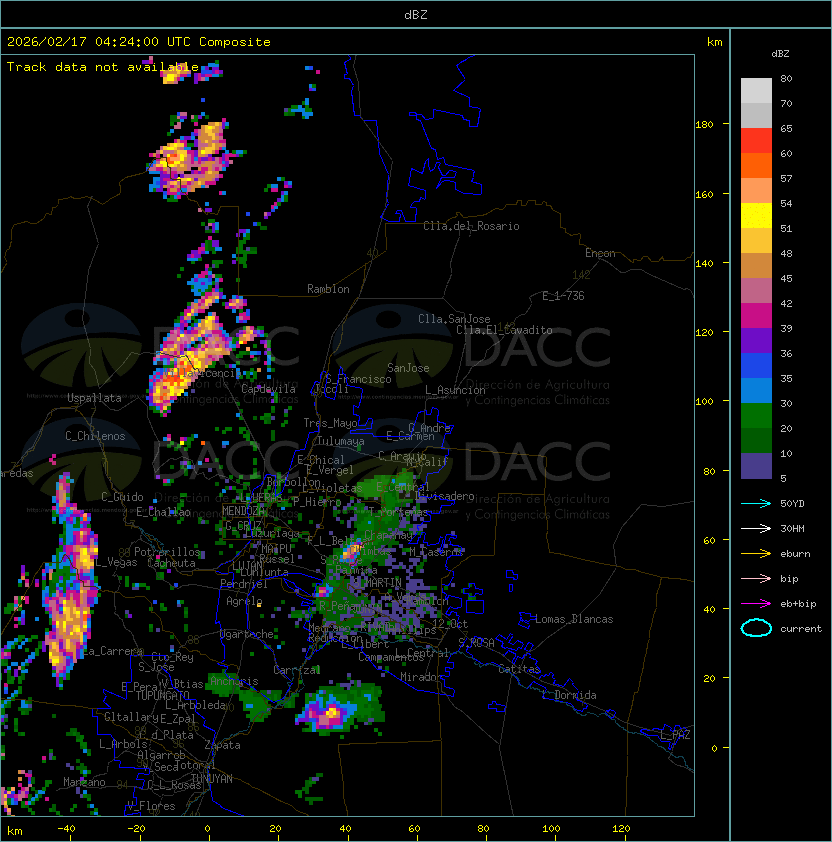The image size is (832, 842).
Task: Select the yellow eburn arrow icon
Action: [x=756, y=554]
